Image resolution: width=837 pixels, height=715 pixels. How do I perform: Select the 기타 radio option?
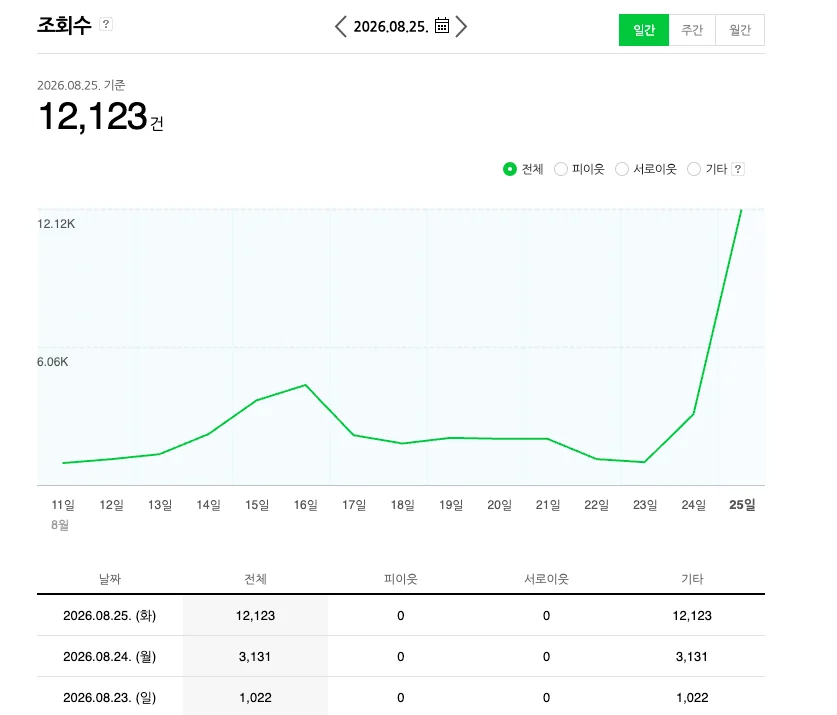pos(694,169)
